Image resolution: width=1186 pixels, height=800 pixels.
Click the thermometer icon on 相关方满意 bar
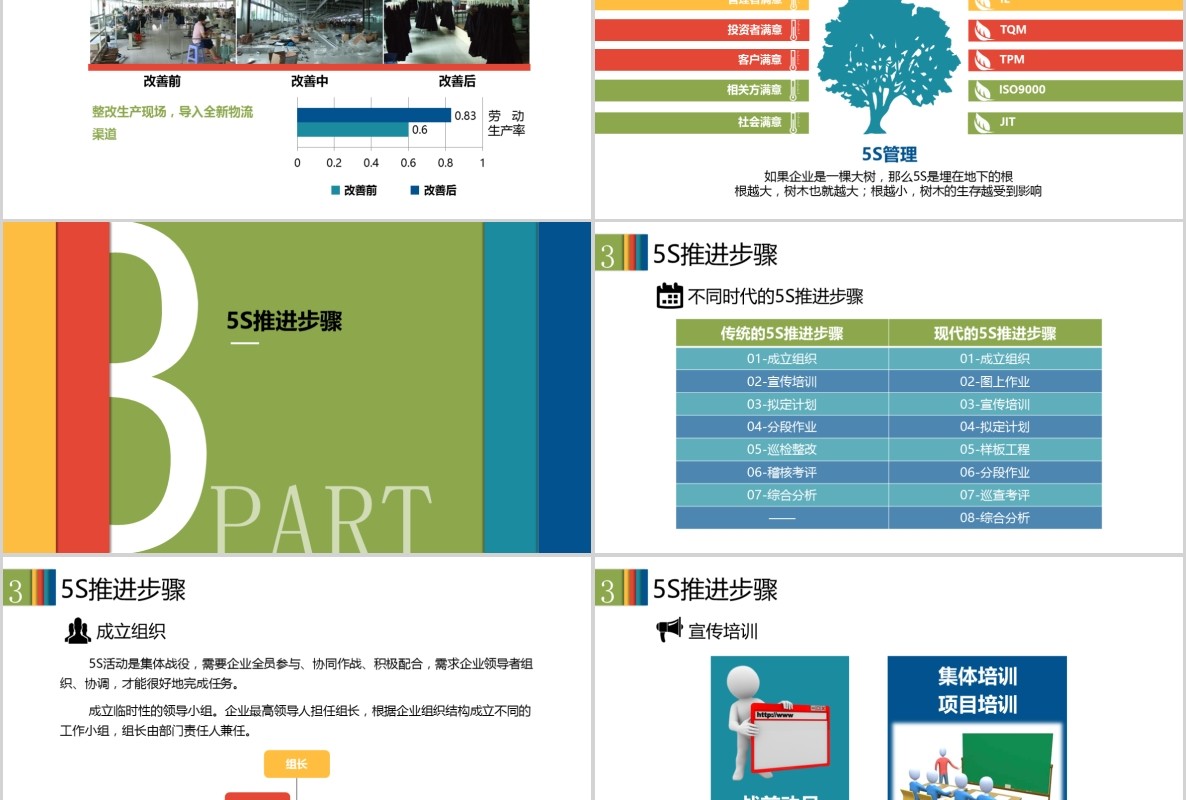pos(793,90)
